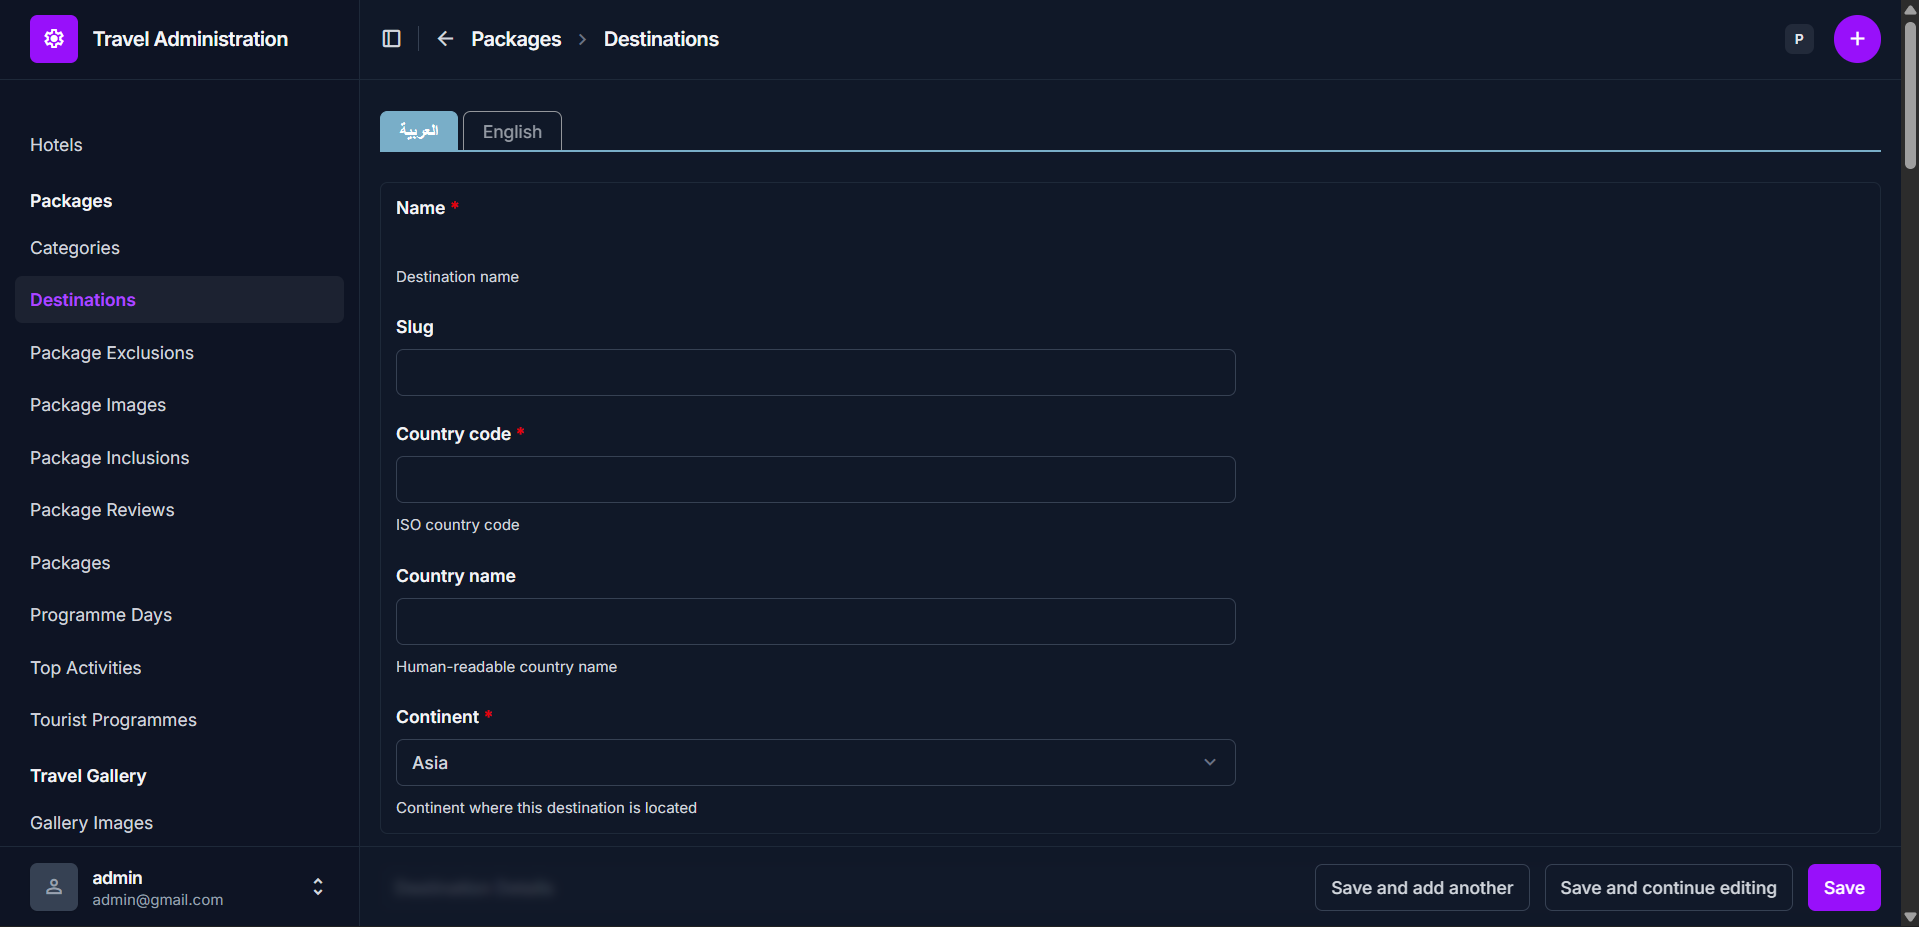1919x927 pixels.
Task: Toggle the sidebar panel icon
Action: pyautogui.click(x=392, y=39)
